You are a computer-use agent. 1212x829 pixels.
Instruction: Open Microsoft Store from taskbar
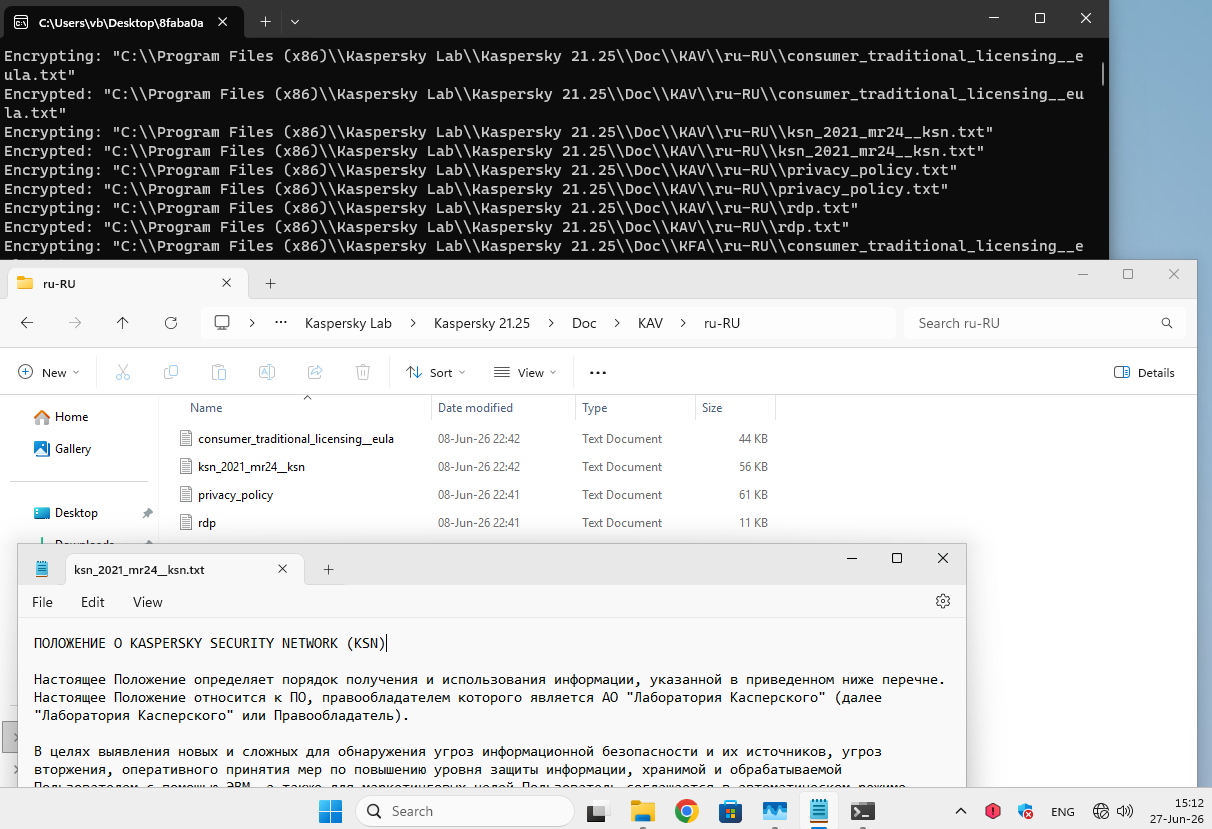click(x=730, y=810)
